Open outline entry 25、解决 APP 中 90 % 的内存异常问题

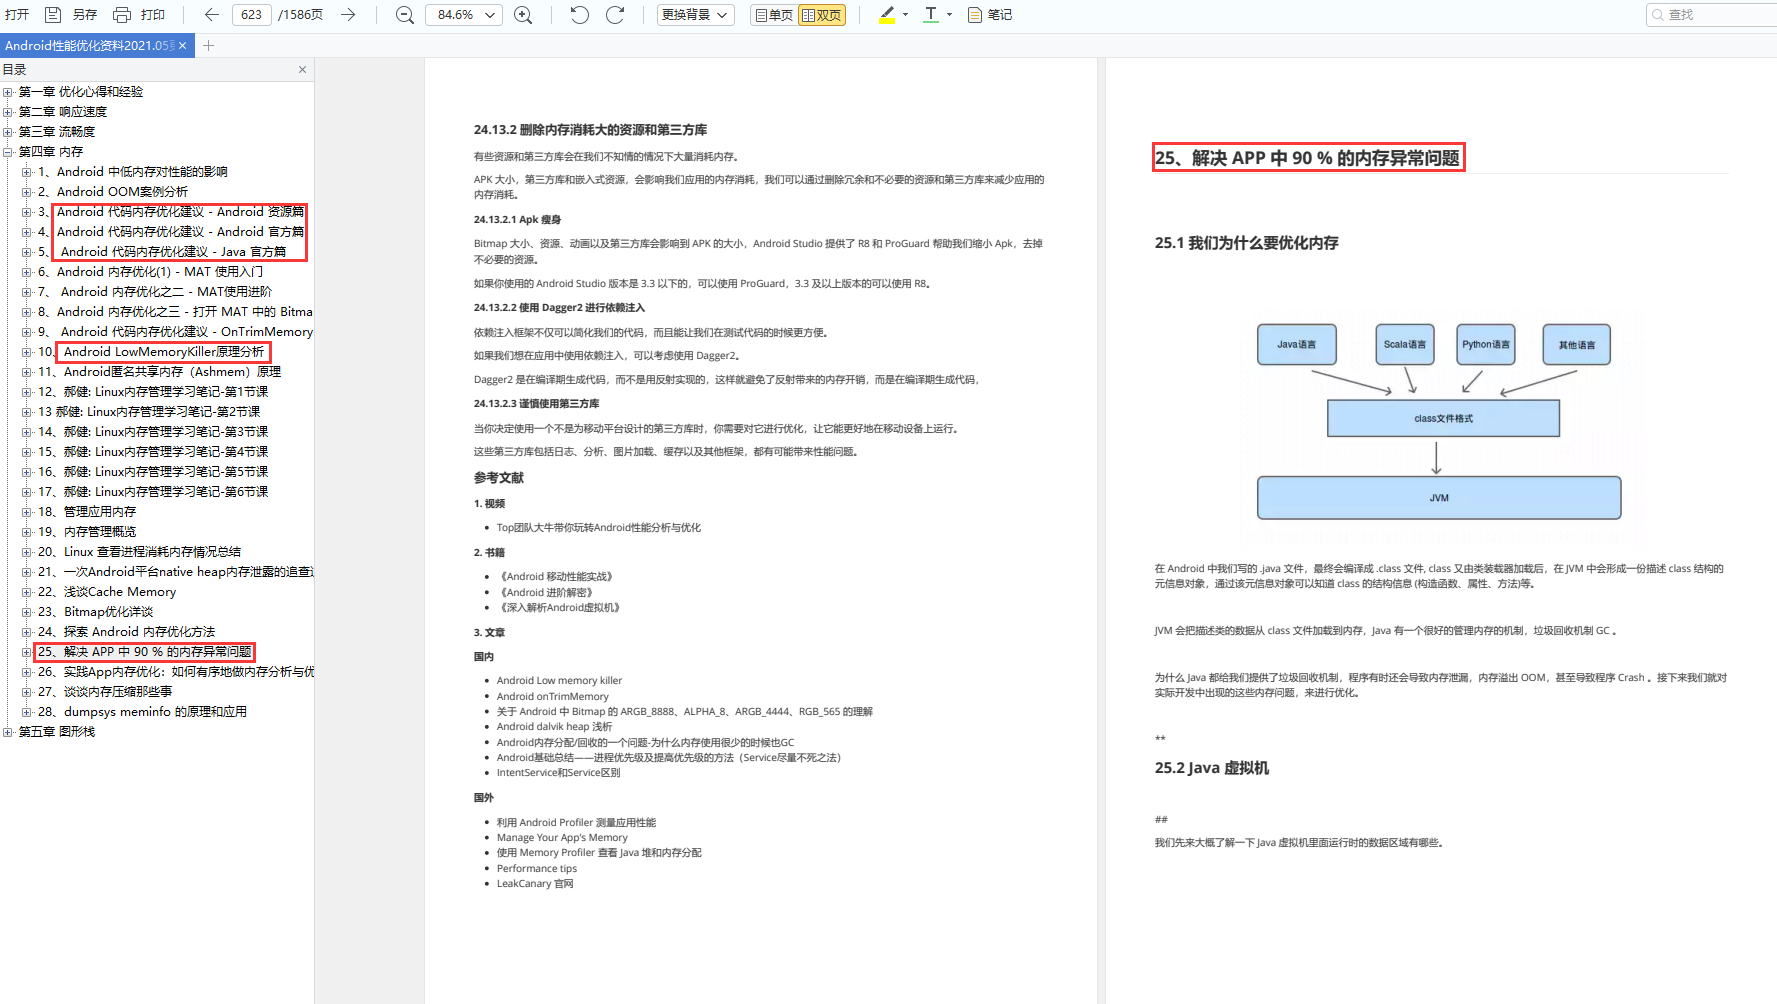coord(145,652)
